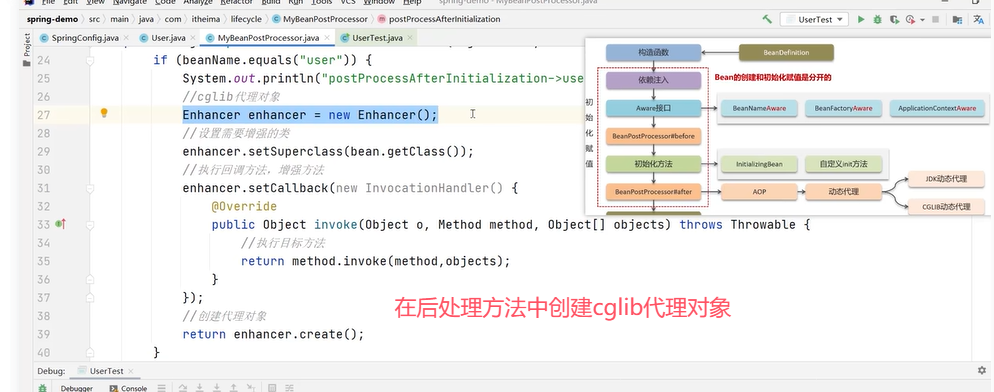The width and height of the screenshot is (994, 392).
Task: Collapse the if block fold on line 24
Action: [90, 61]
